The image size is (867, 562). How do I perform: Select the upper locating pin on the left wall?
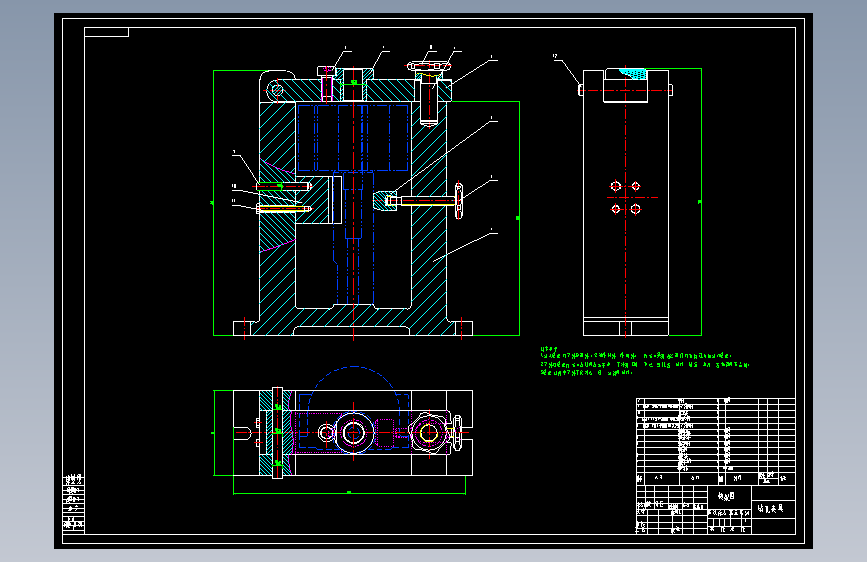point(283,186)
